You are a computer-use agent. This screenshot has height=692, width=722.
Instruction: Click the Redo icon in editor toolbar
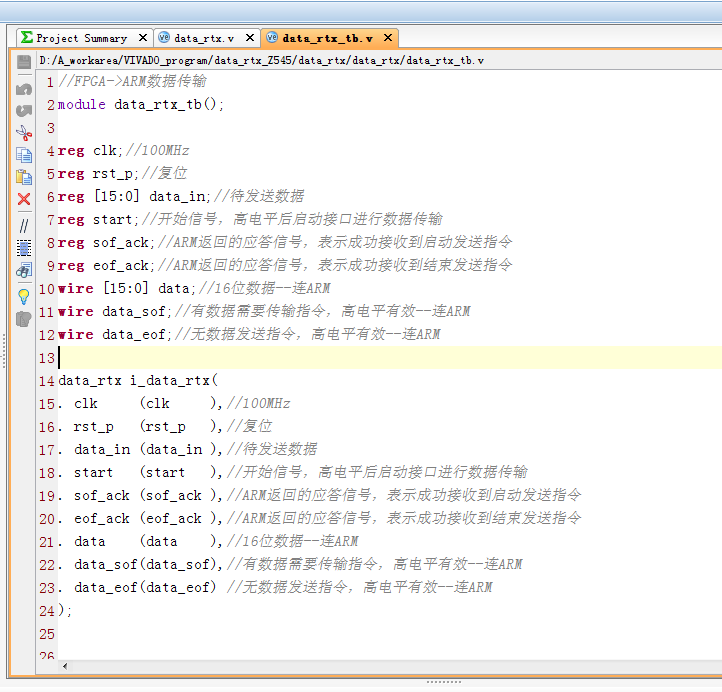point(24,110)
